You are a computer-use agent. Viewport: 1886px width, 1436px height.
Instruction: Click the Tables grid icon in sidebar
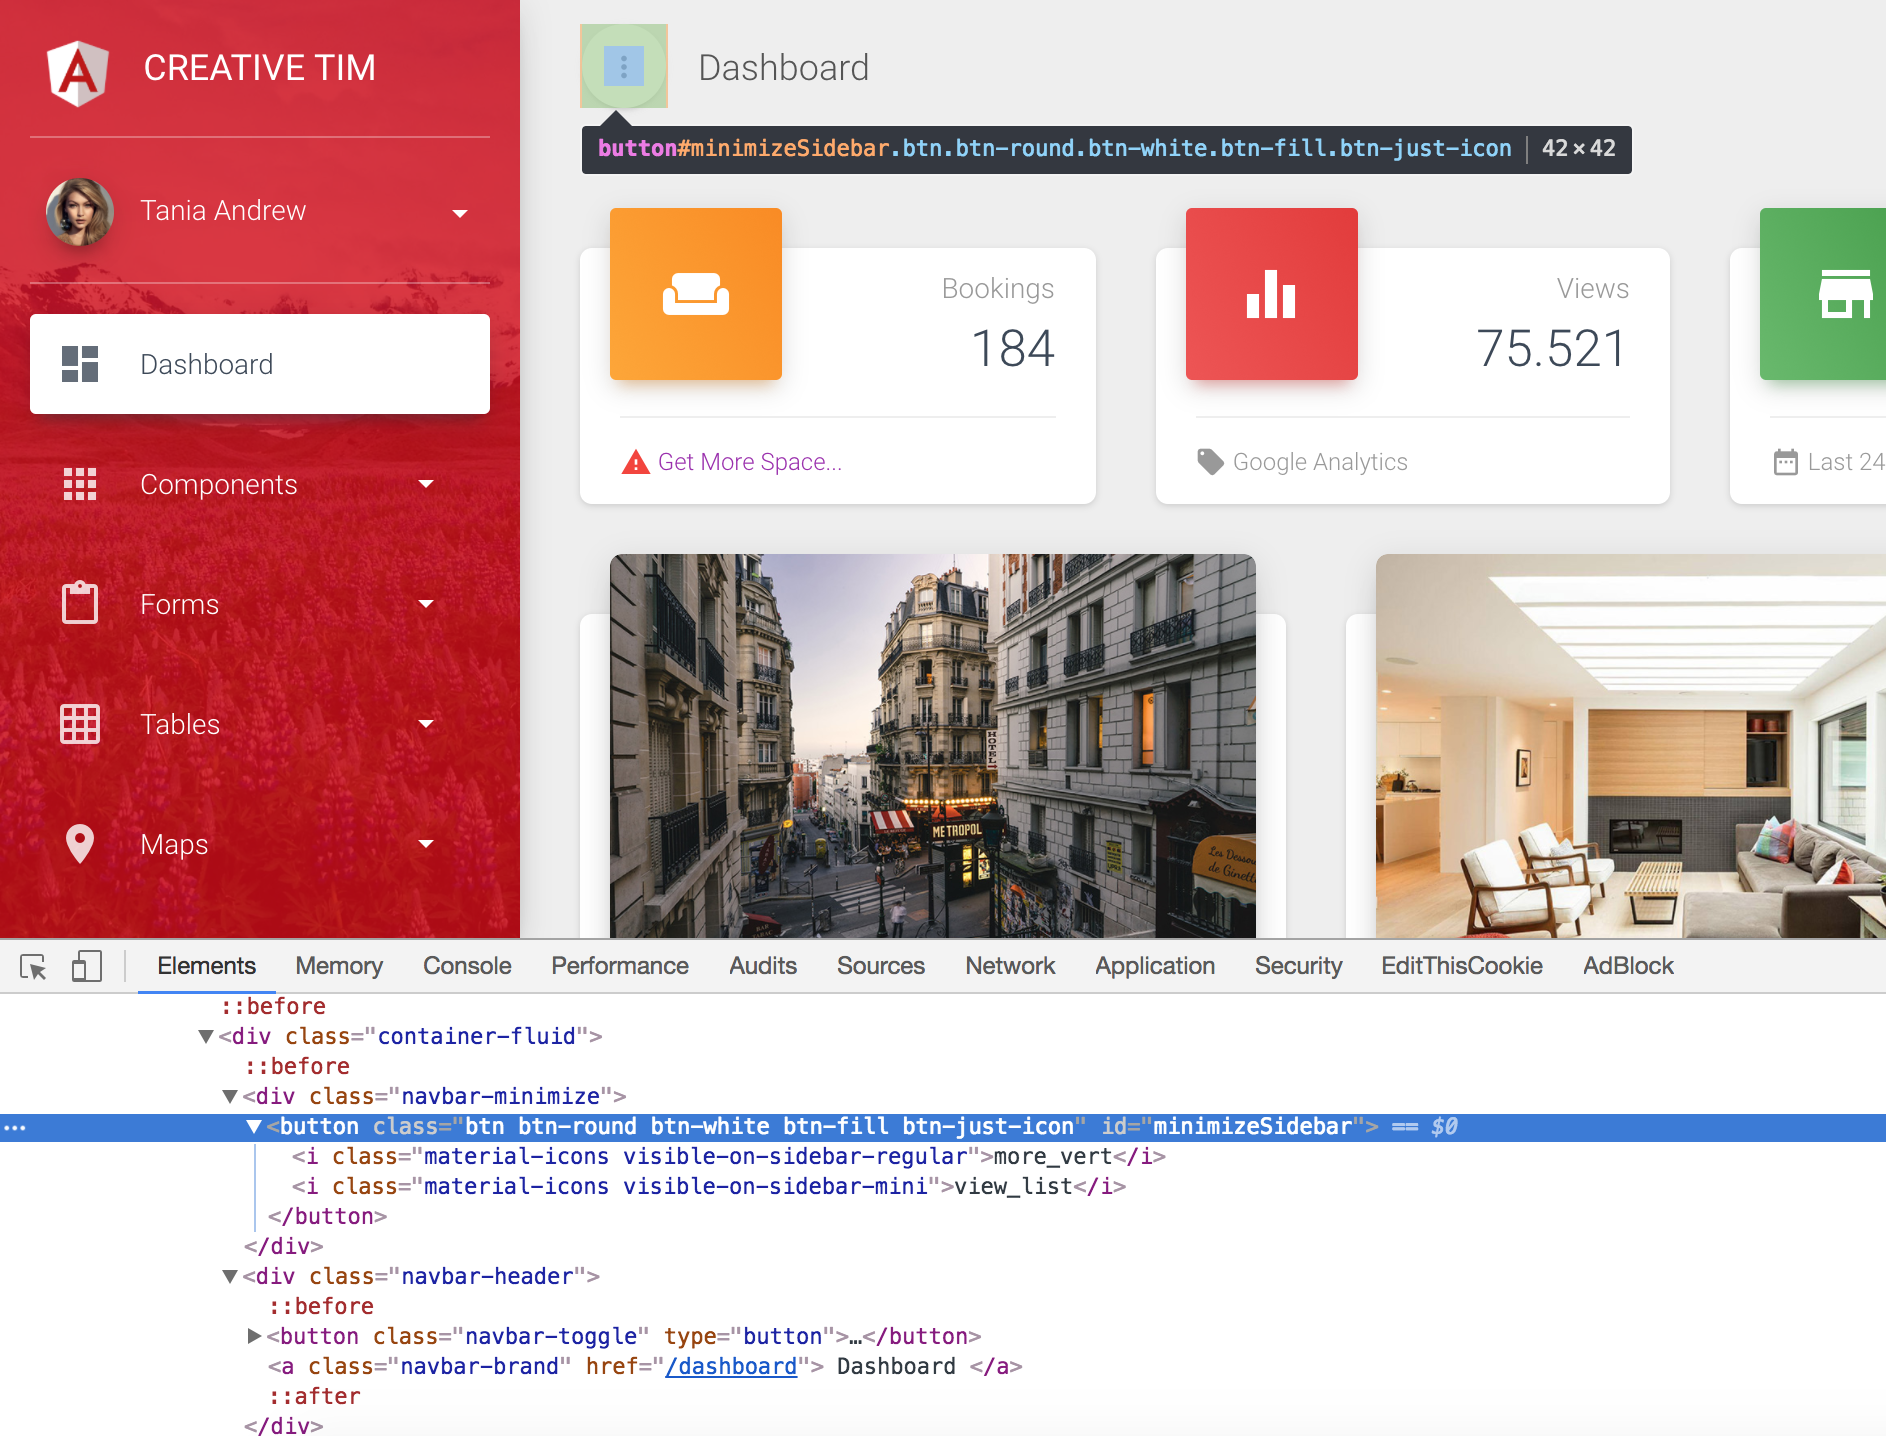[80, 724]
